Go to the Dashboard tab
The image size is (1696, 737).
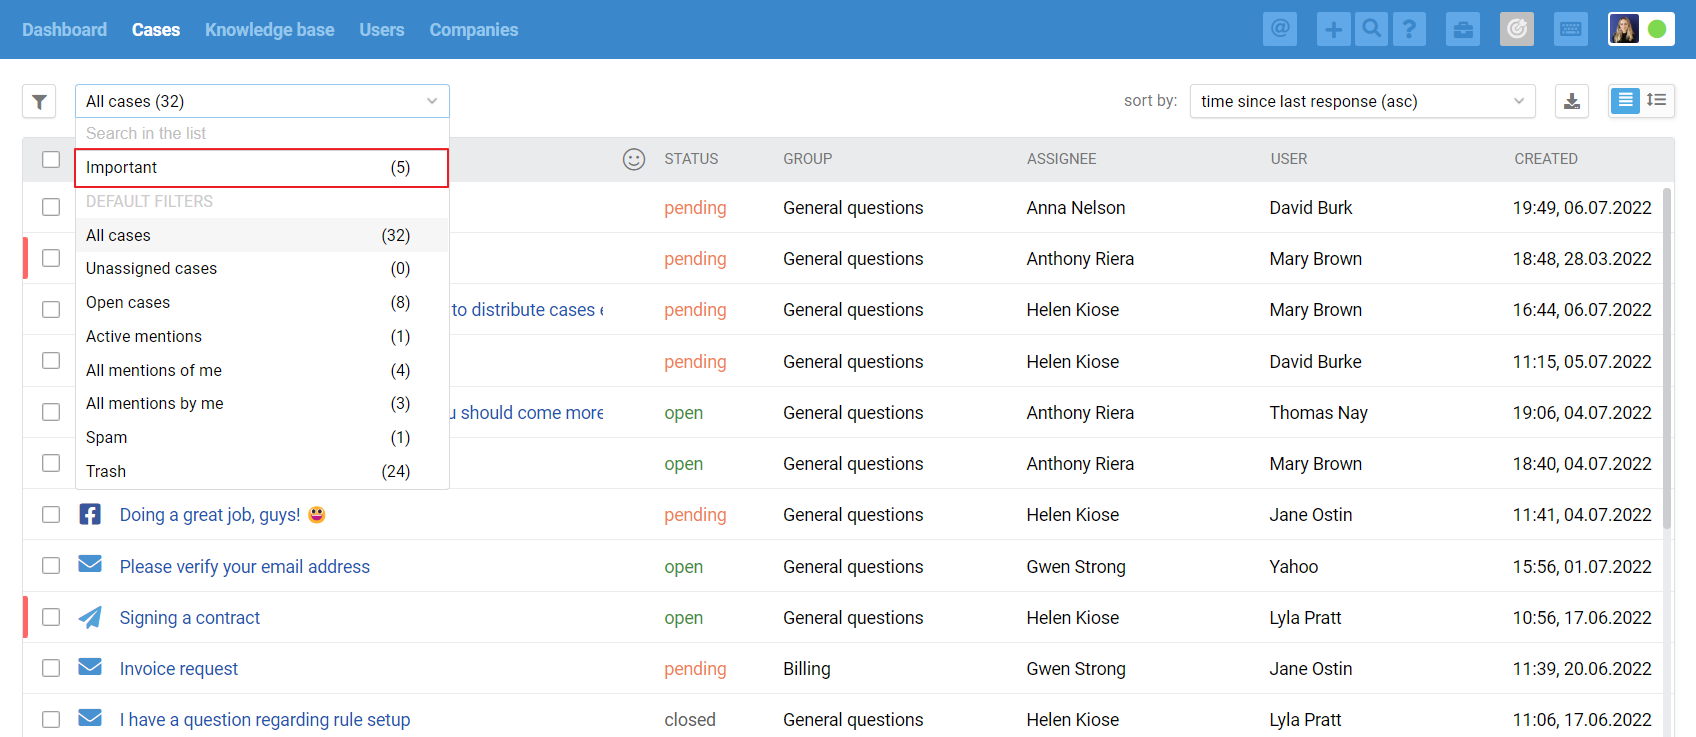click(64, 30)
